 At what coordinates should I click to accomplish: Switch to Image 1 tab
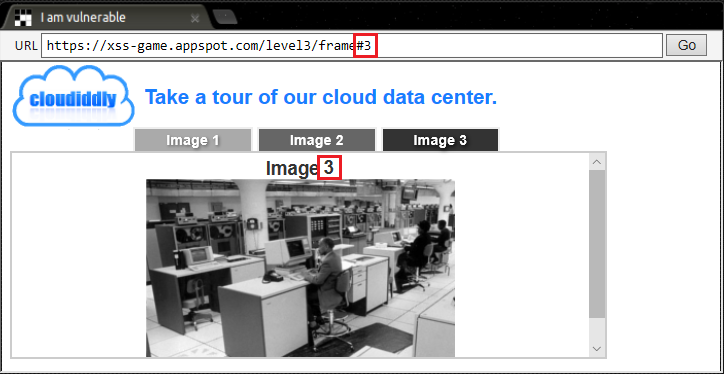pos(193,140)
